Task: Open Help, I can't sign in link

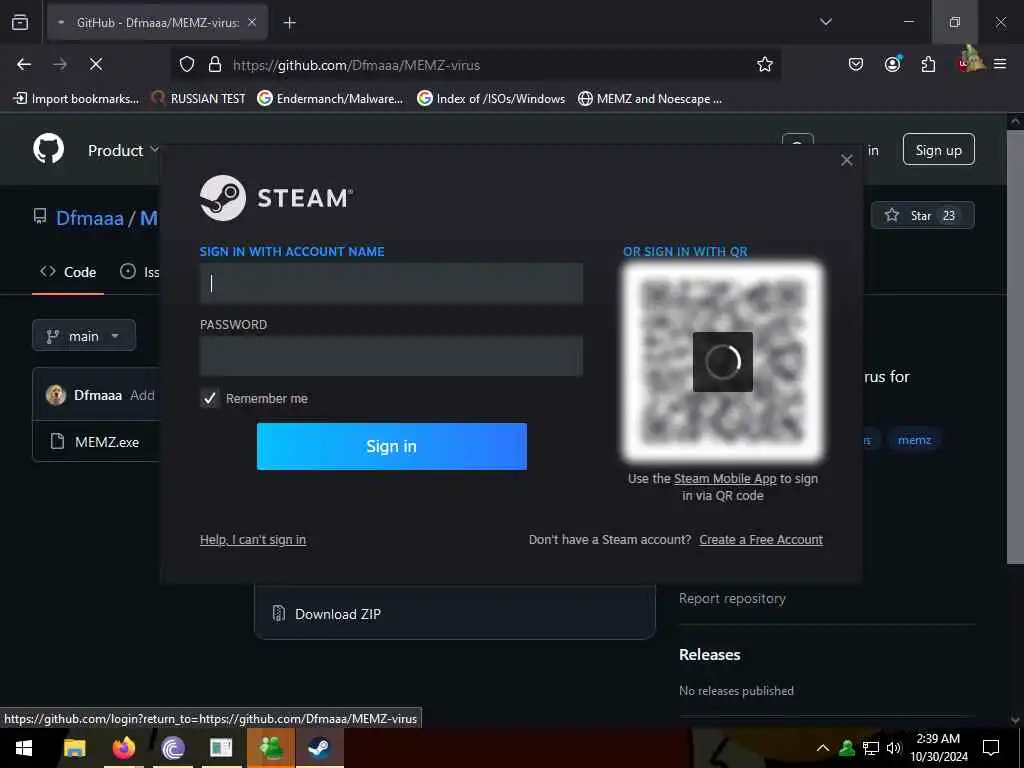Action: (253, 539)
